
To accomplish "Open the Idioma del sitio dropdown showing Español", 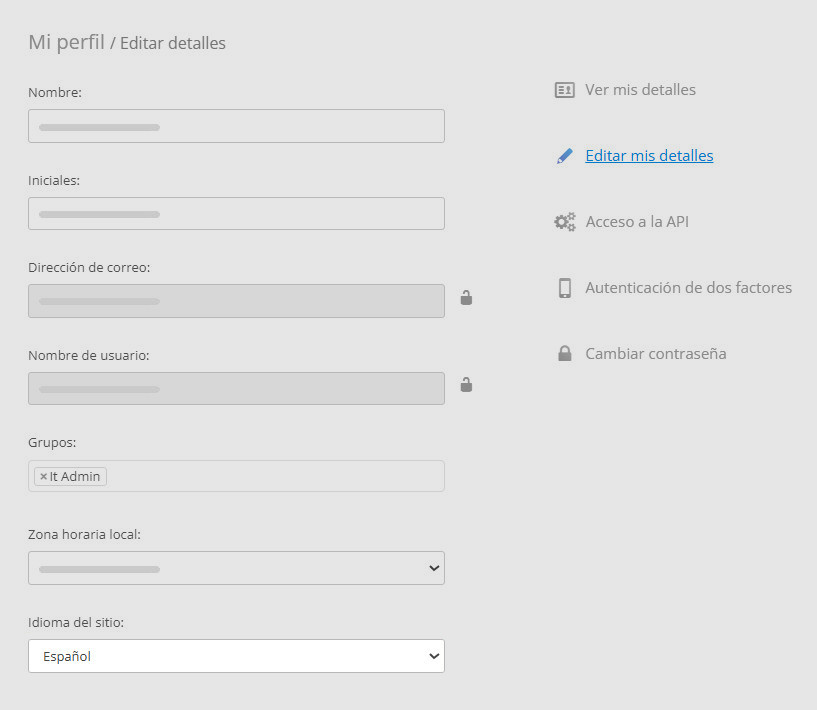I will (x=236, y=656).
